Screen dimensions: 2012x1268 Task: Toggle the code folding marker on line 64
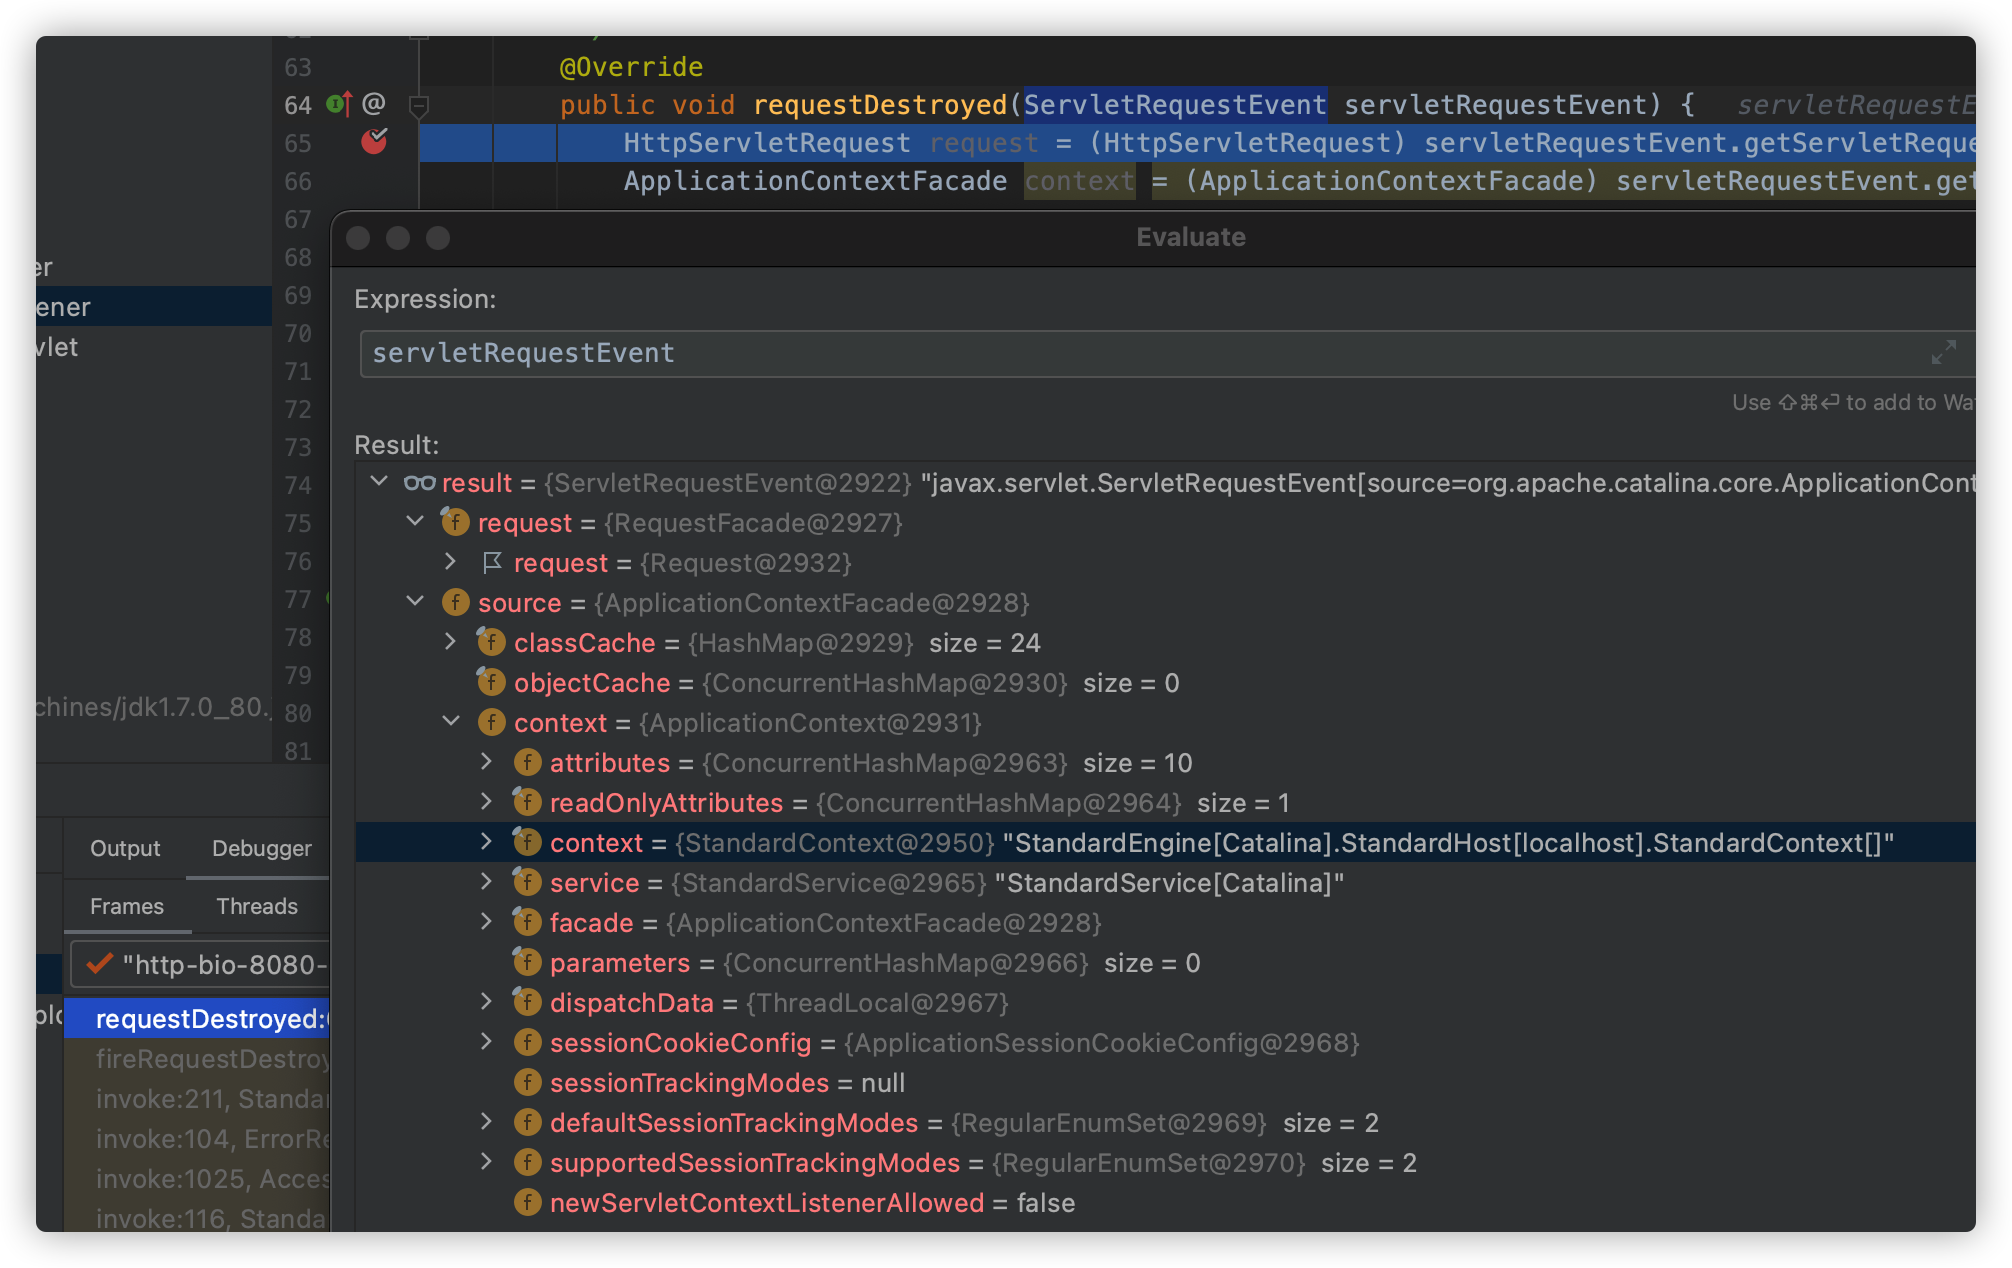coord(420,104)
